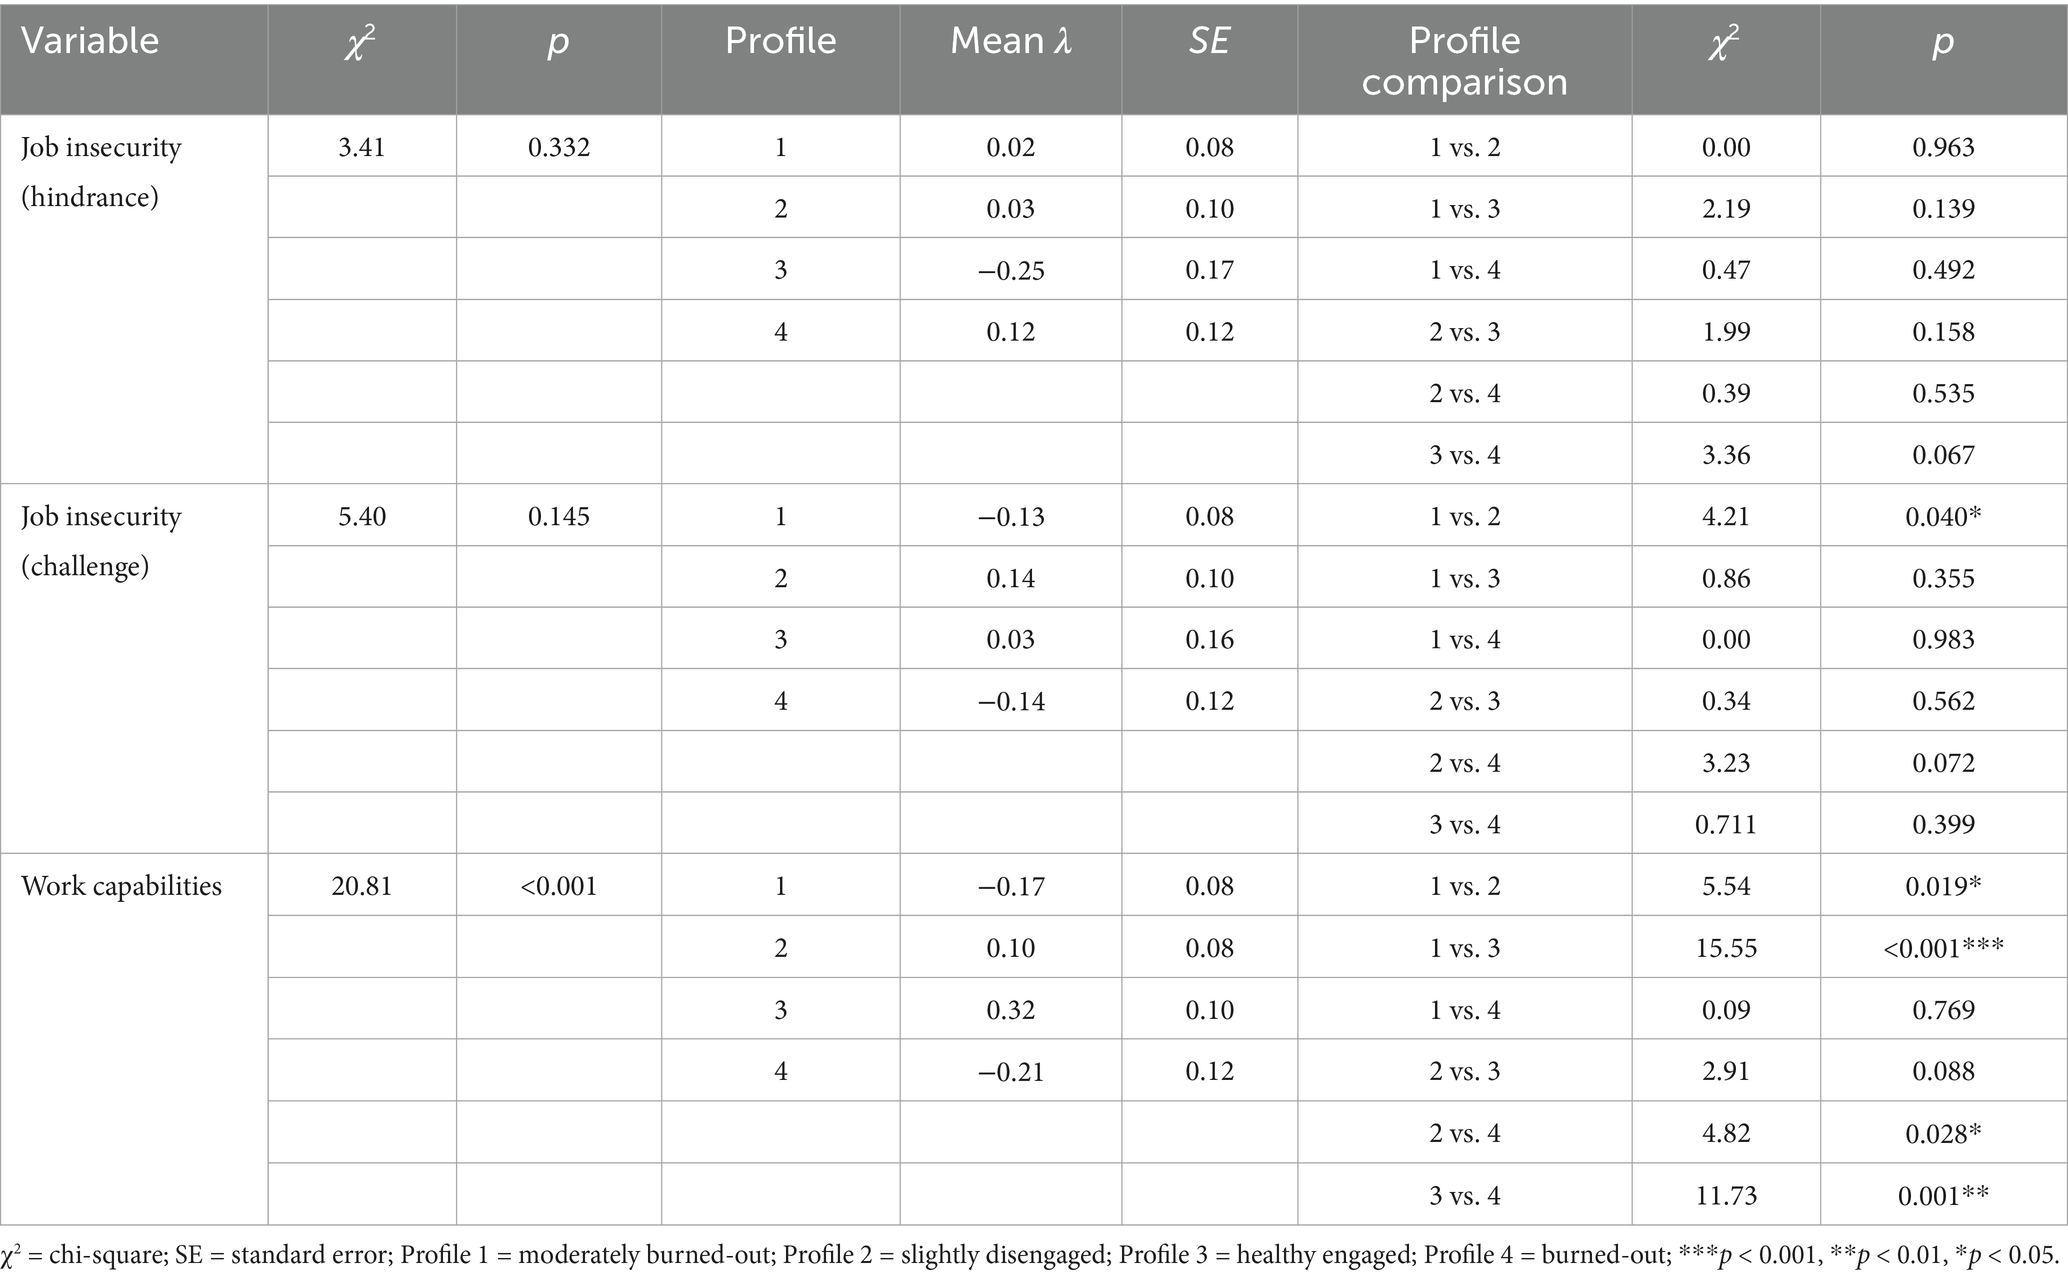Click the Mean λ column header
Image resolution: width=2068 pixels, height=1279 pixels.
click(1010, 41)
